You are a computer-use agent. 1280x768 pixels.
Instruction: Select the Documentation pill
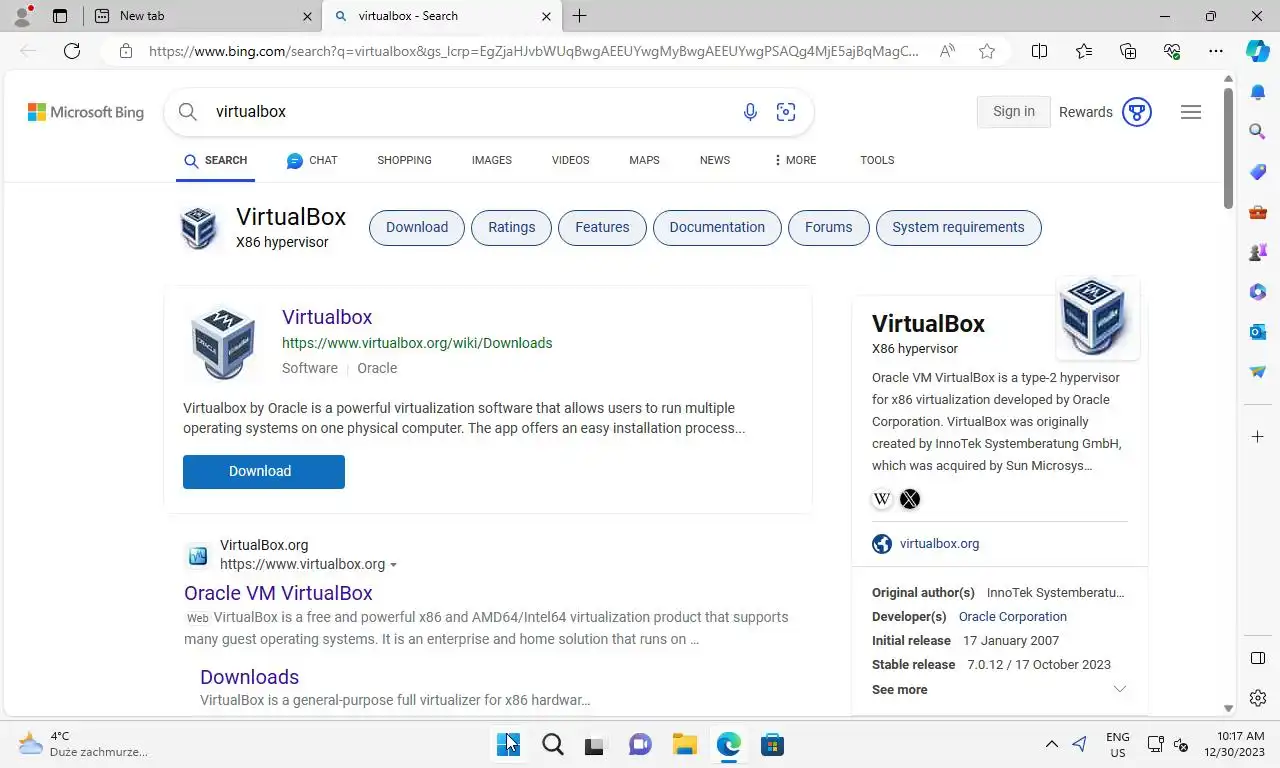click(717, 228)
